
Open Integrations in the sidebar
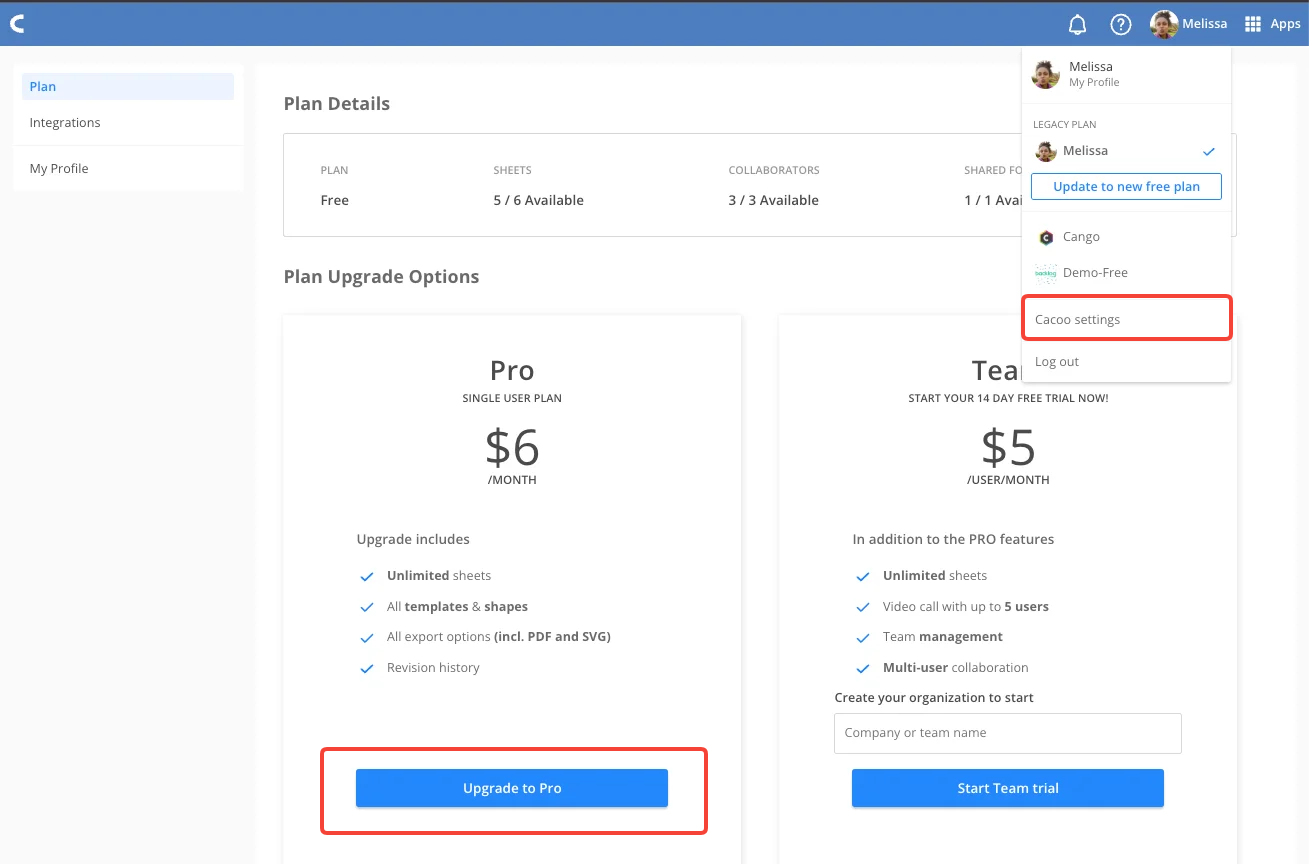click(128, 123)
